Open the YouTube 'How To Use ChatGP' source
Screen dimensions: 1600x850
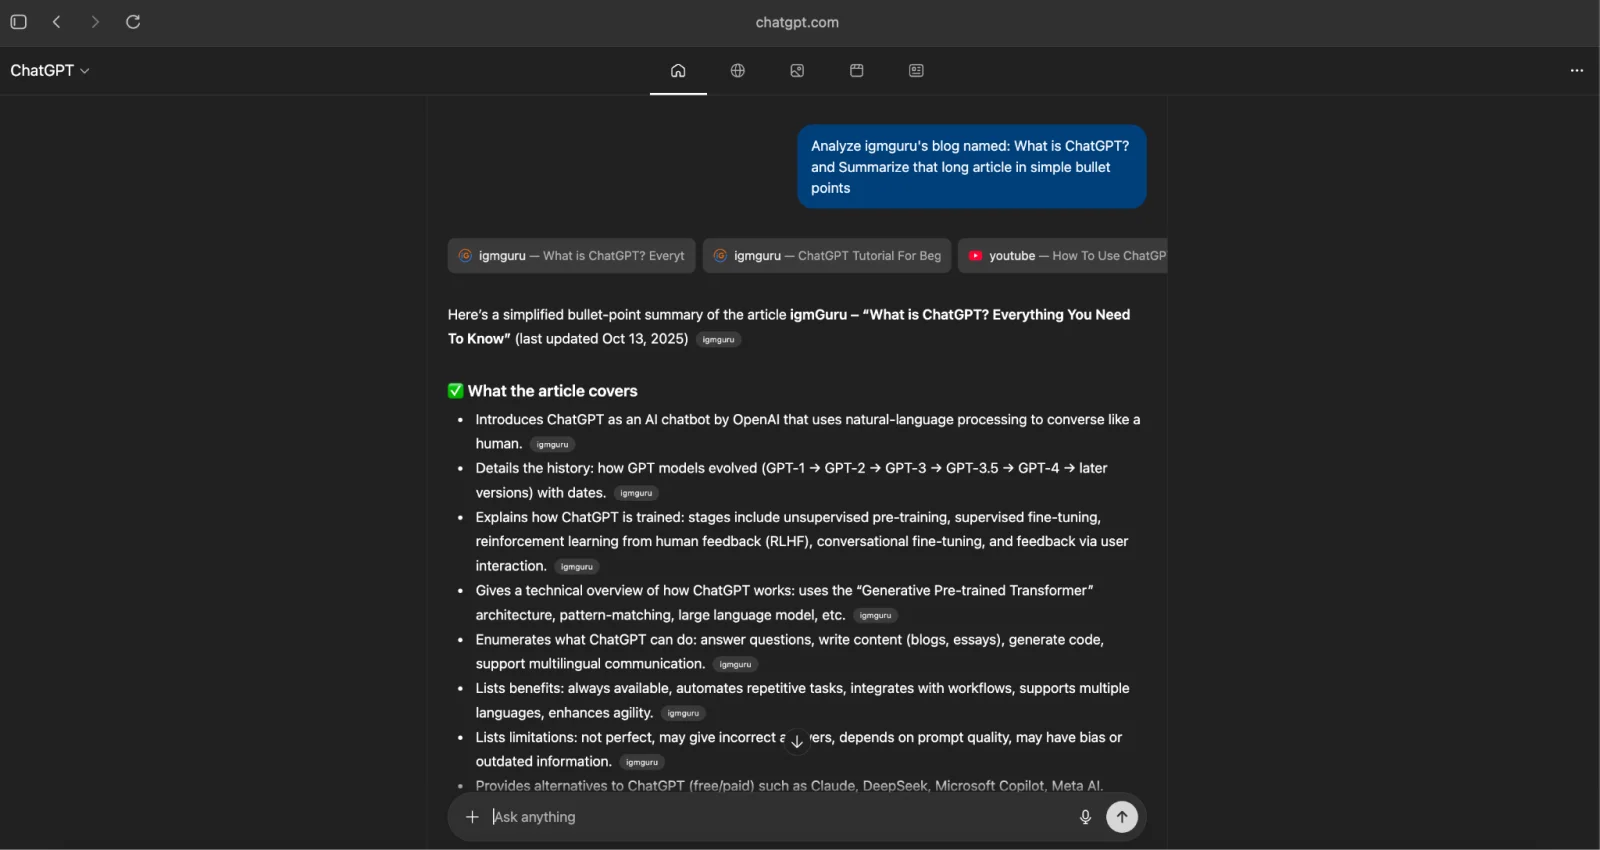pyautogui.click(x=1063, y=256)
